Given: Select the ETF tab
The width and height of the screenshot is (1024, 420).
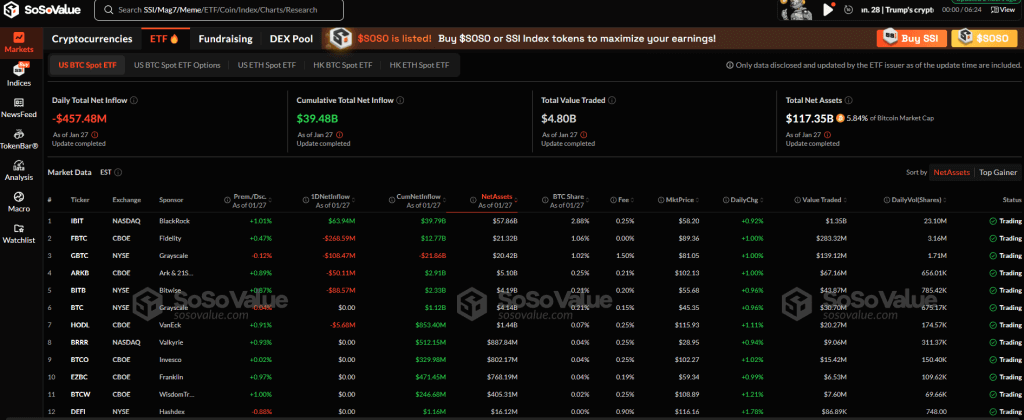Looking at the screenshot, I should click(x=165, y=39).
